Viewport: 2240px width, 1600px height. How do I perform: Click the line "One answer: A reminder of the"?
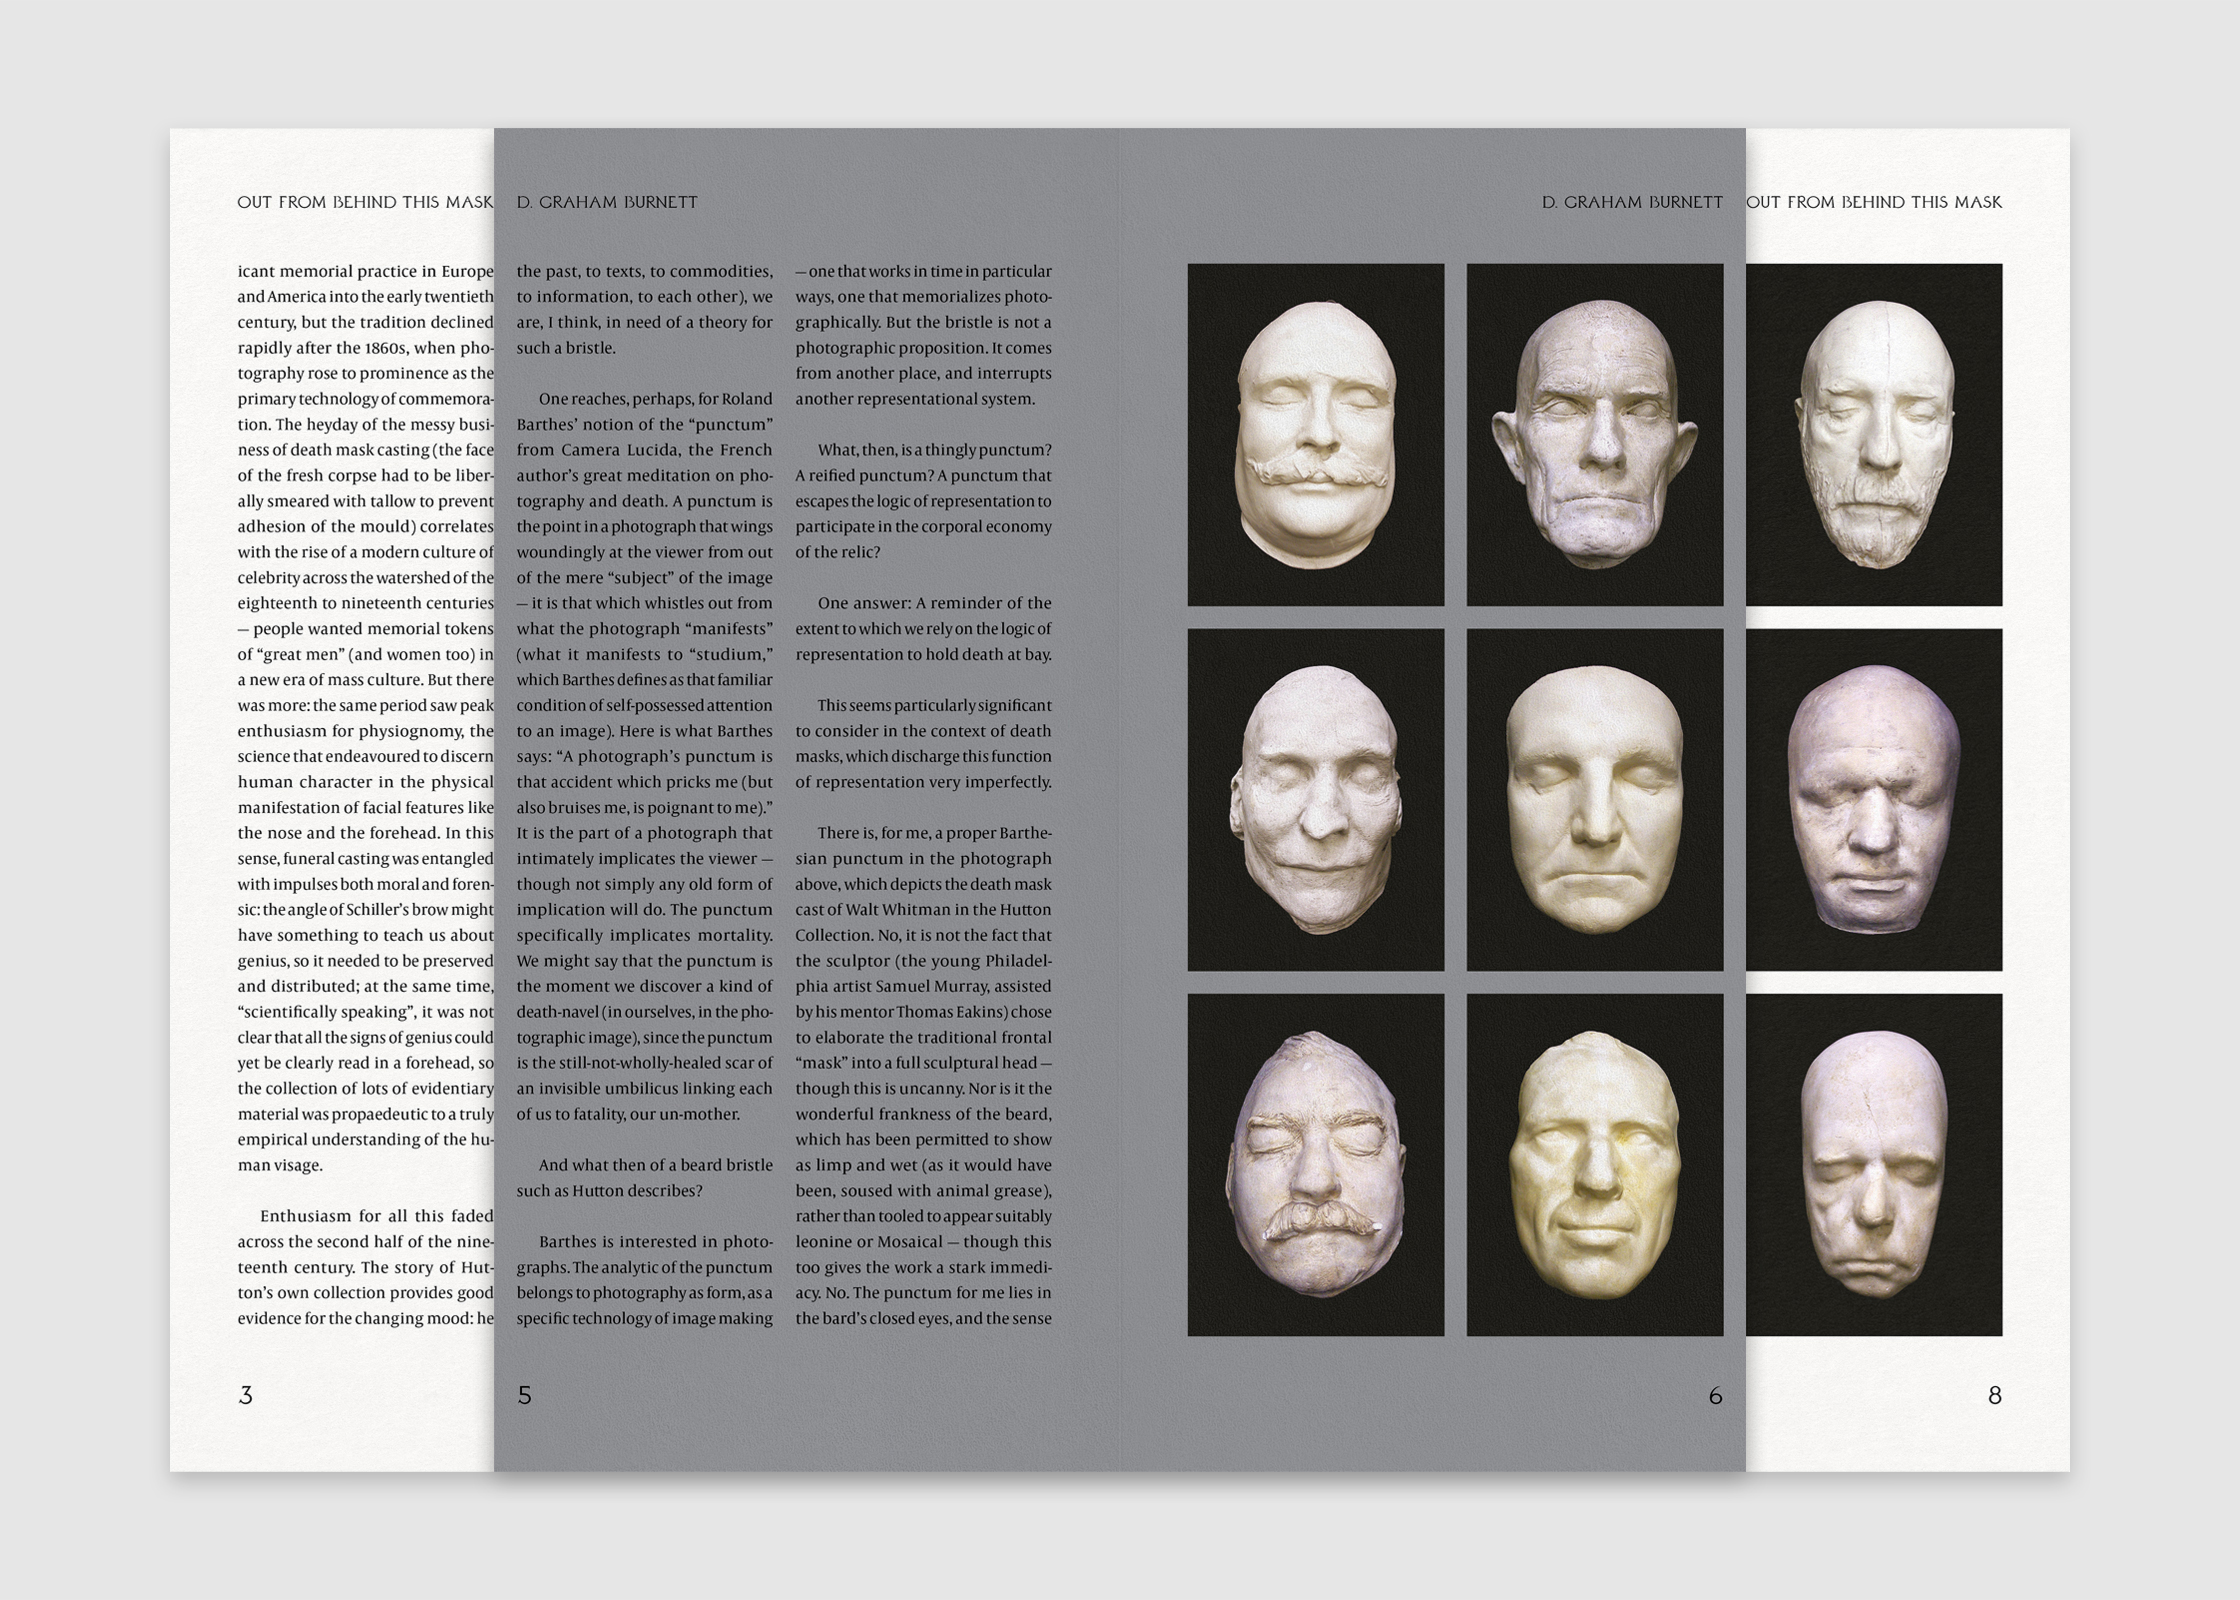935,603
